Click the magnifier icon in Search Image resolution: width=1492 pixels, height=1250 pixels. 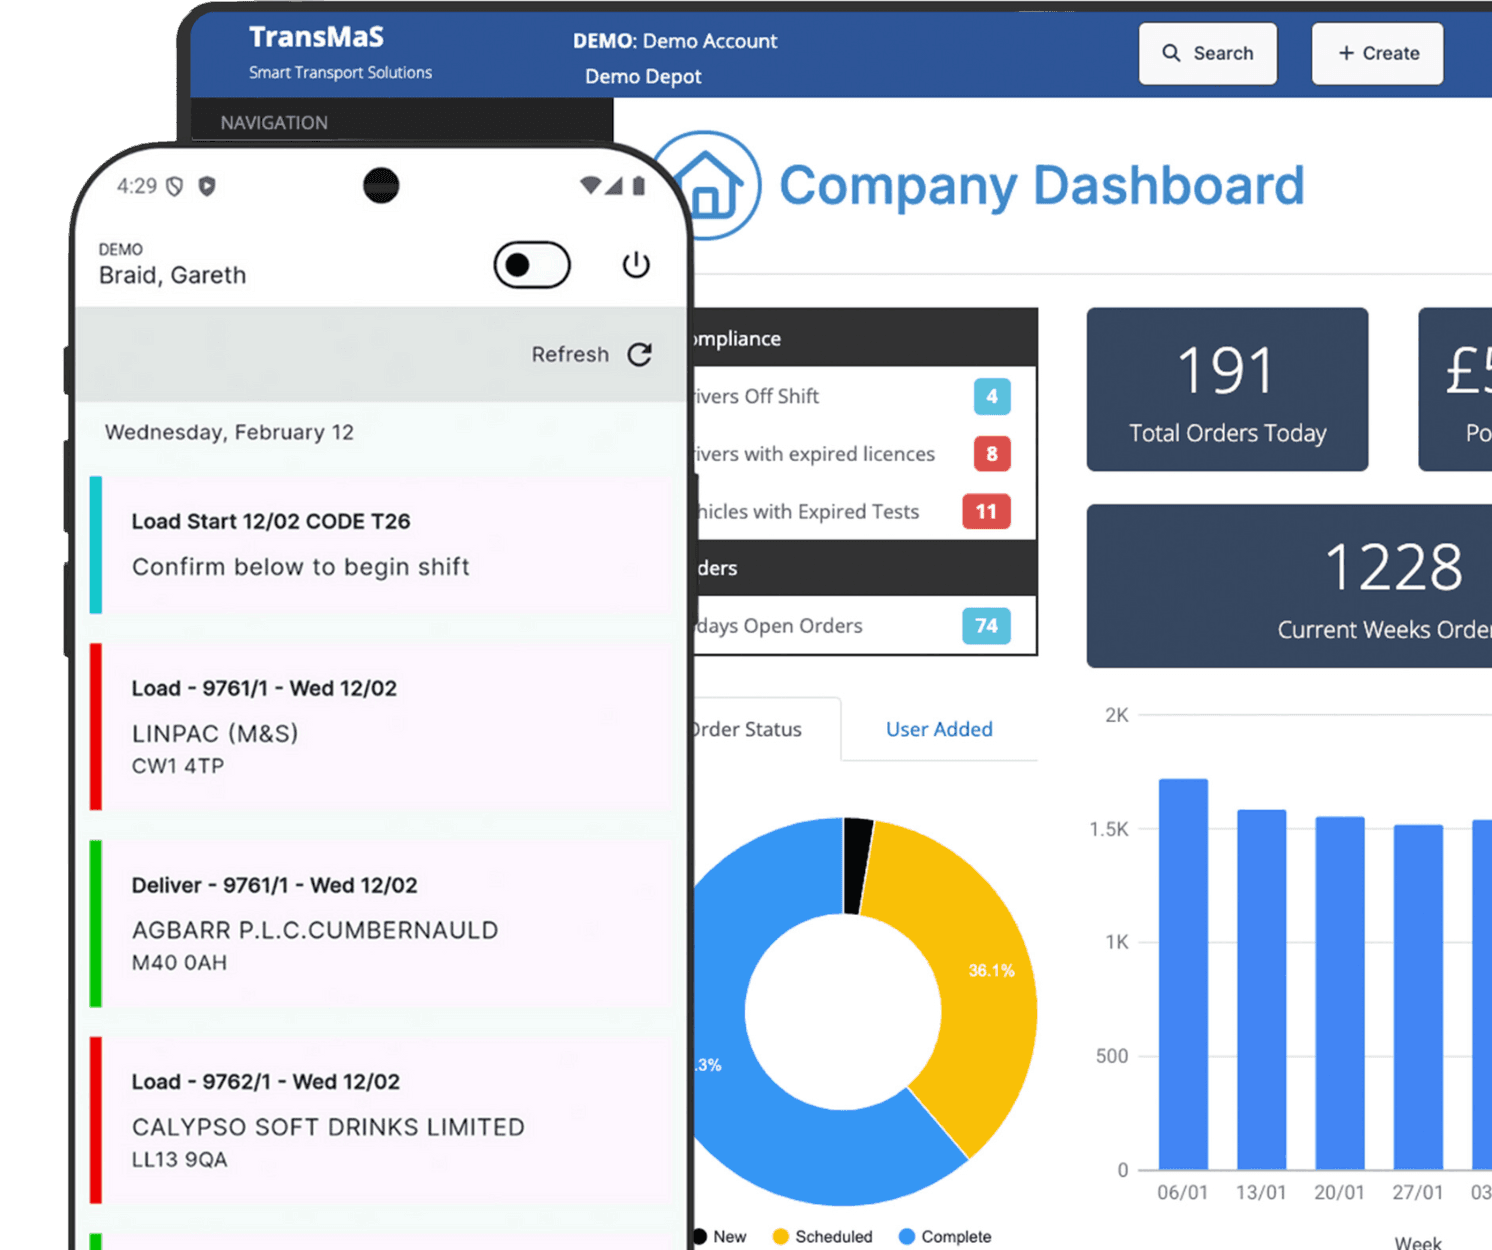click(1171, 53)
